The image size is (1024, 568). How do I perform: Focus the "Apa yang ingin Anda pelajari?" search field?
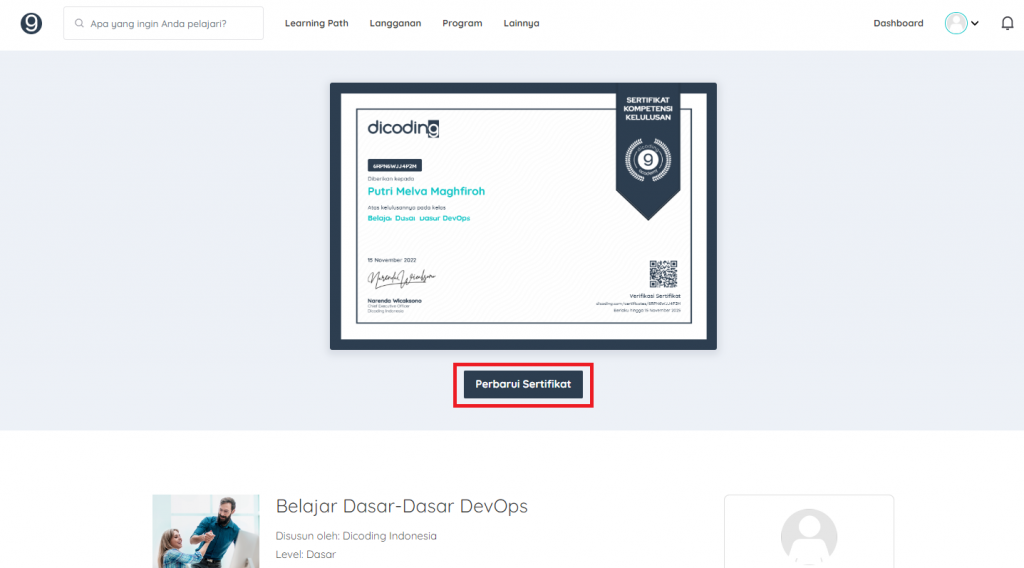[x=170, y=23]
